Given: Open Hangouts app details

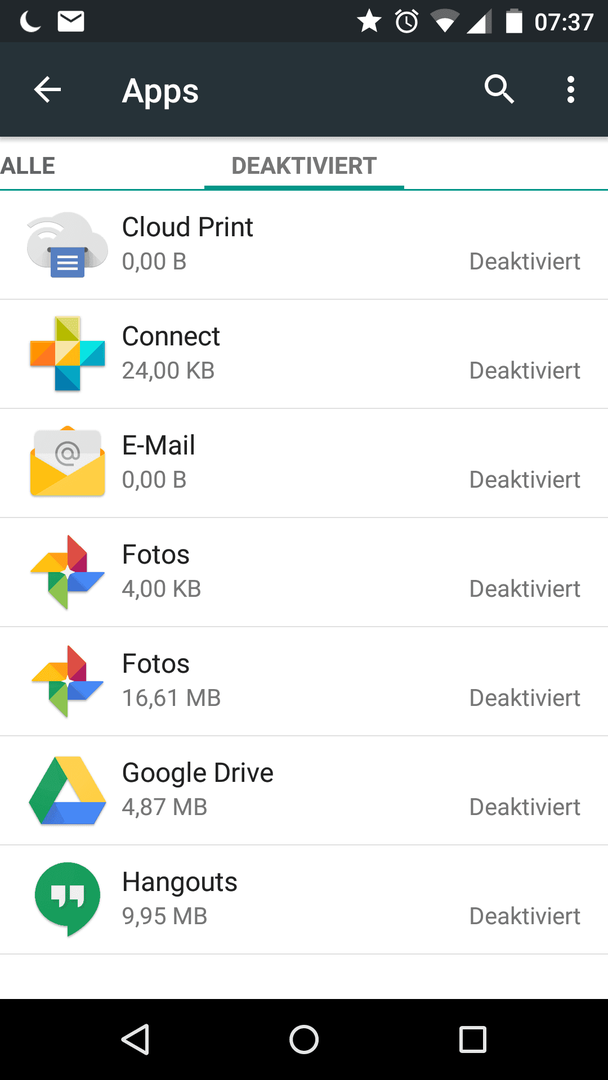Looking at the screenshot, I should tap(304, 899).
